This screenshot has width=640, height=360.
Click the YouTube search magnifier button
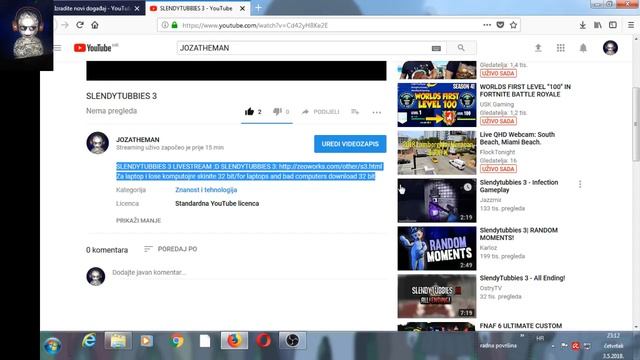[461, 48]
